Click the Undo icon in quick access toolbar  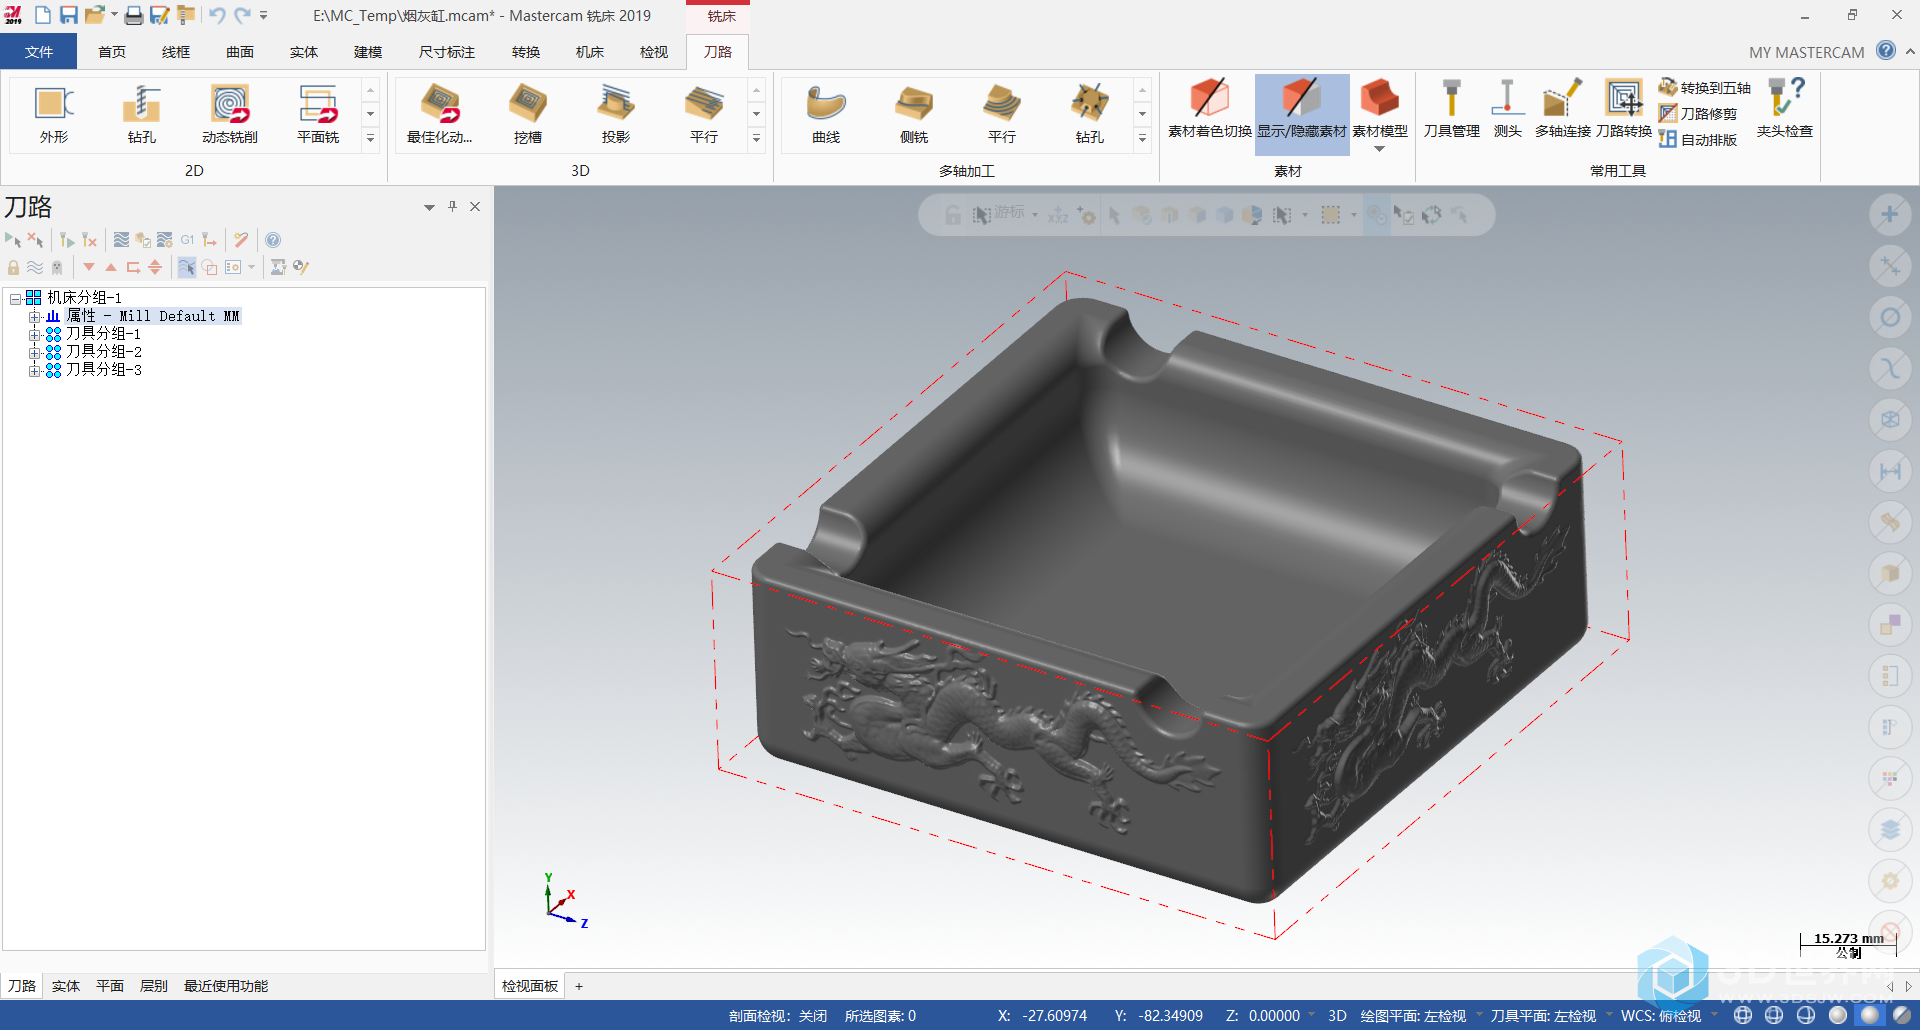tap(217, 15)
